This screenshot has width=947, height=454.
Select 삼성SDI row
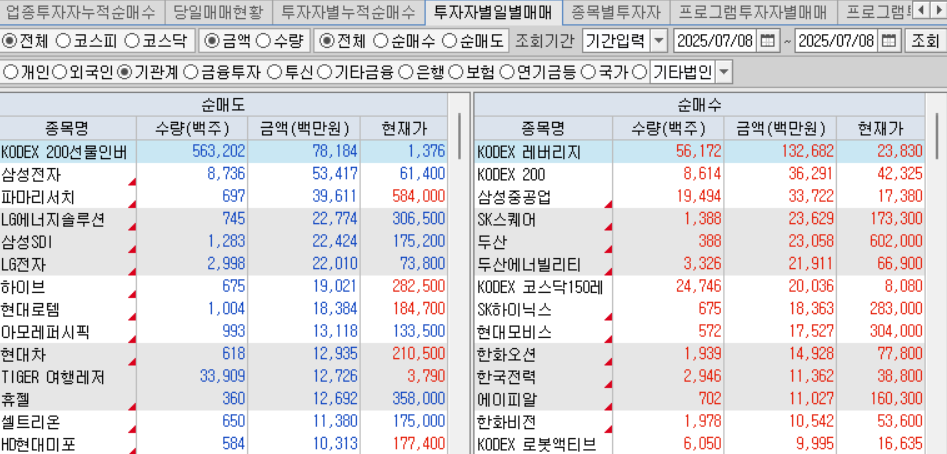tap(223, 242)
